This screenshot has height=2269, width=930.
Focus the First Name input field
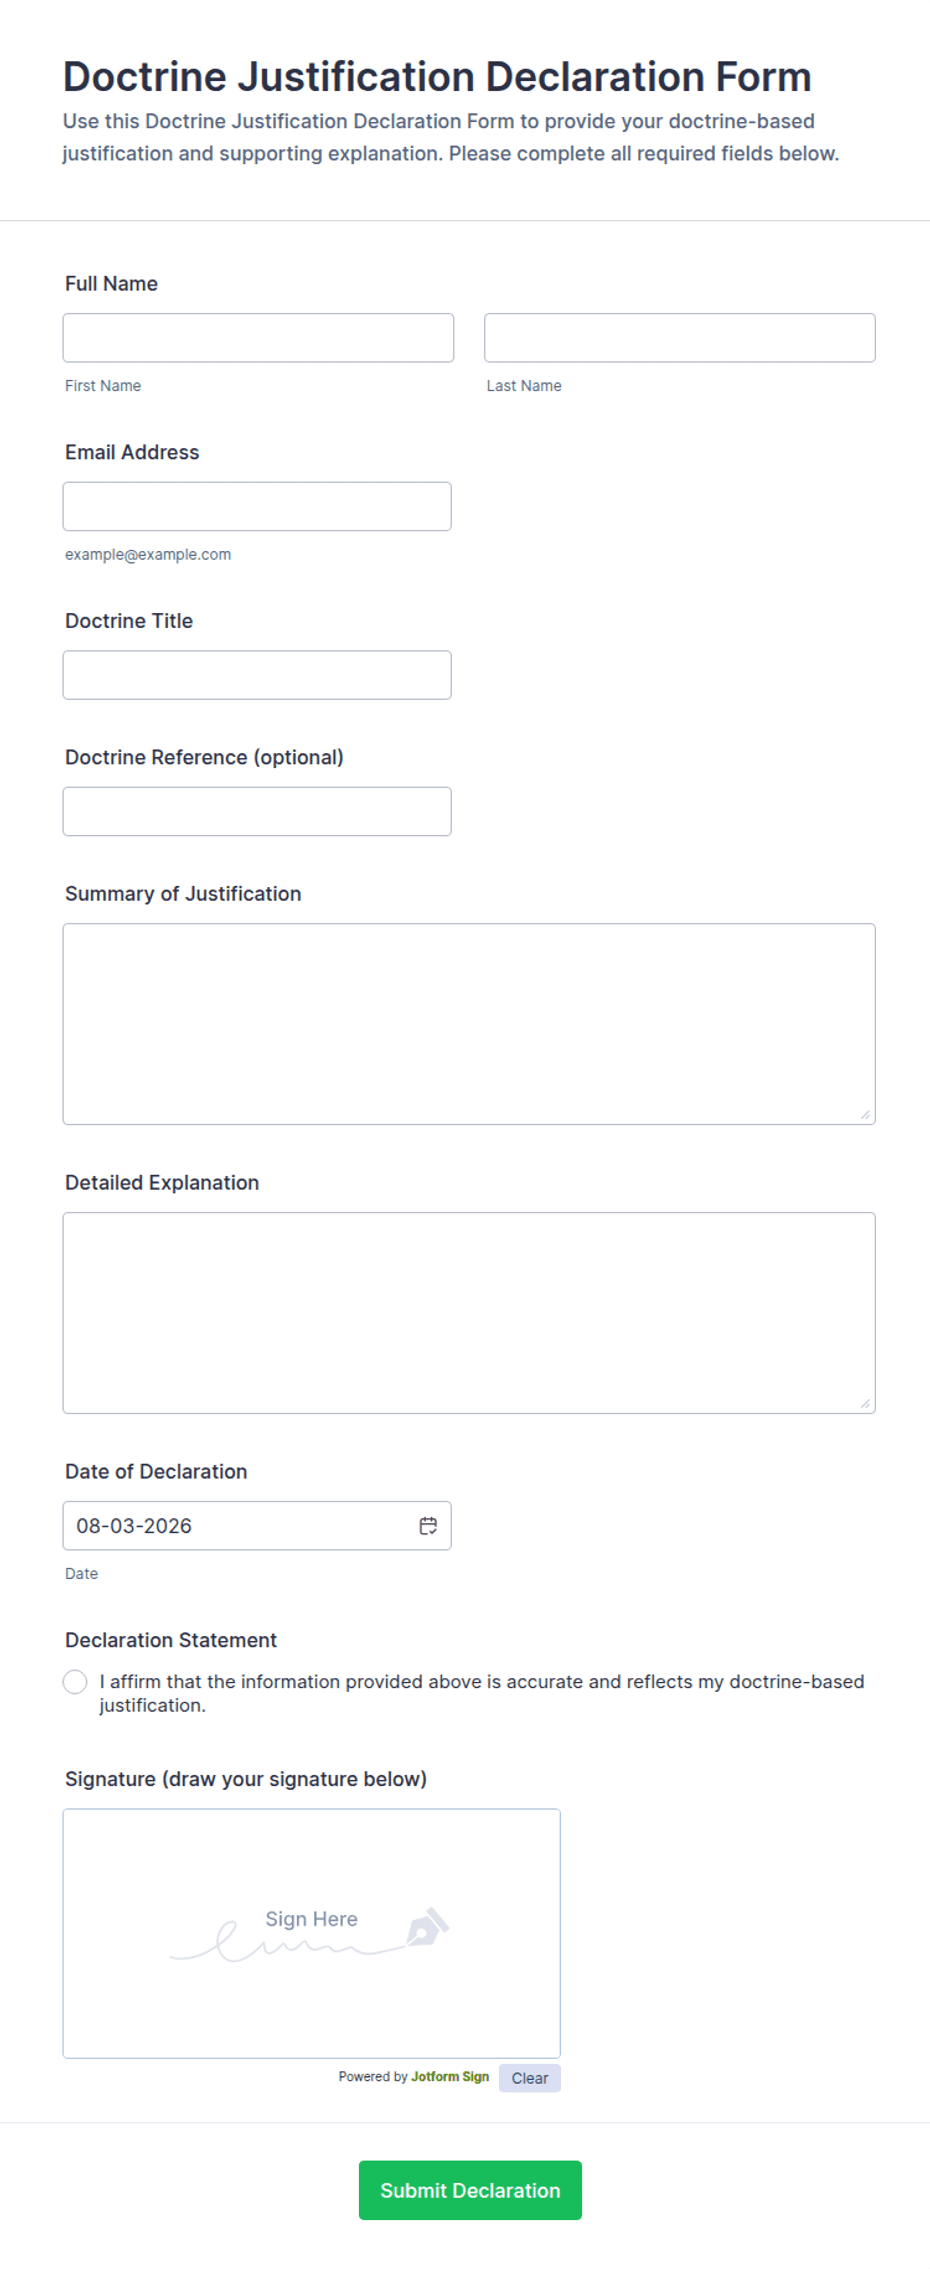[258, 338]
